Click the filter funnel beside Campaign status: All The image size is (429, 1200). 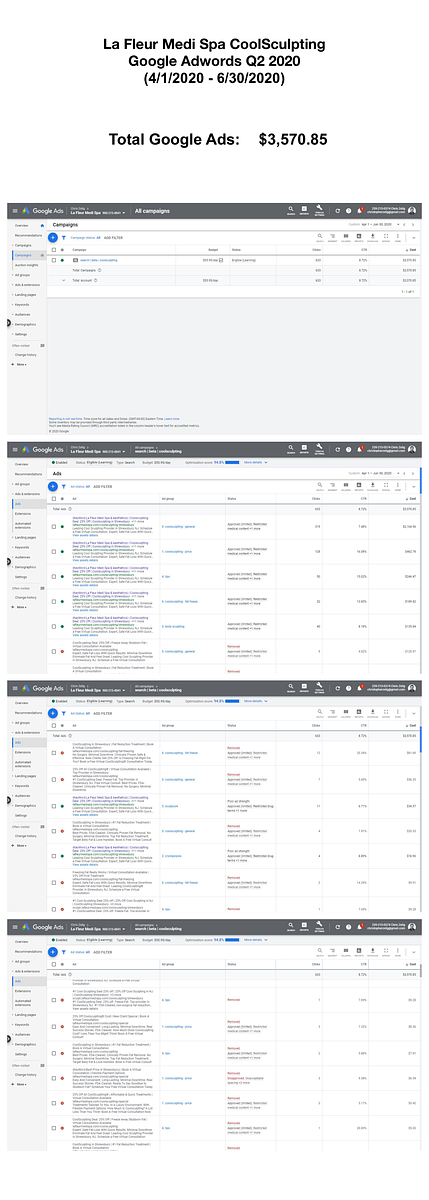tap(63, 237)
